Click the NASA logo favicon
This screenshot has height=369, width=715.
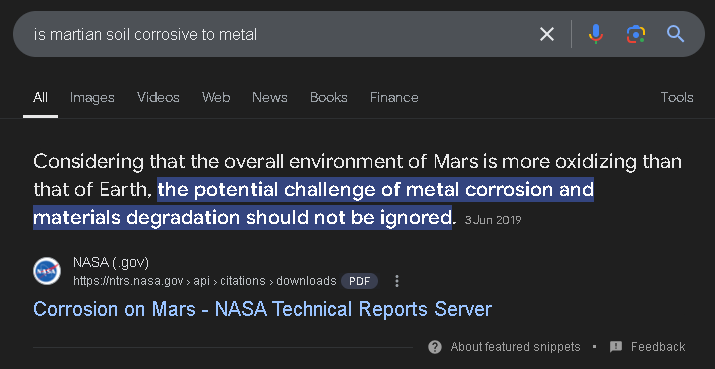[x=47, y=271]
